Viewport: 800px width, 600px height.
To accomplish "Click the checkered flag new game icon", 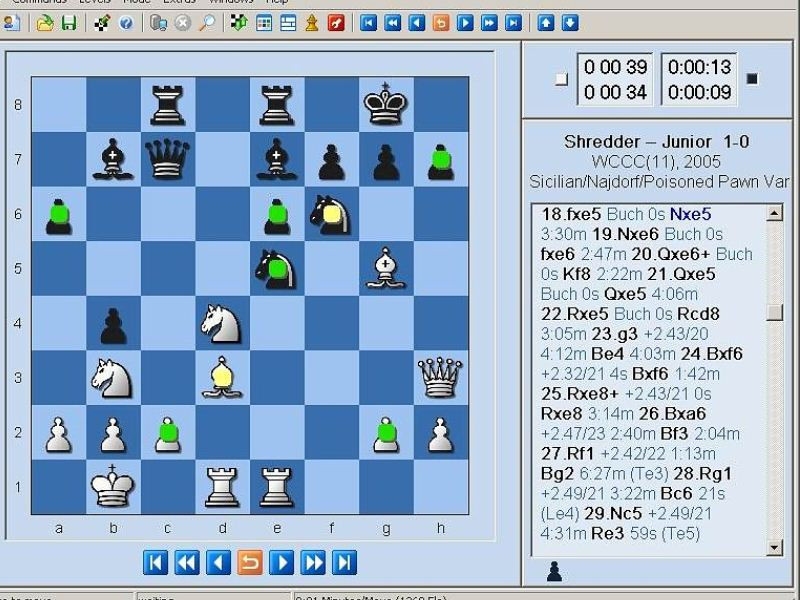I will click(102, 22).
